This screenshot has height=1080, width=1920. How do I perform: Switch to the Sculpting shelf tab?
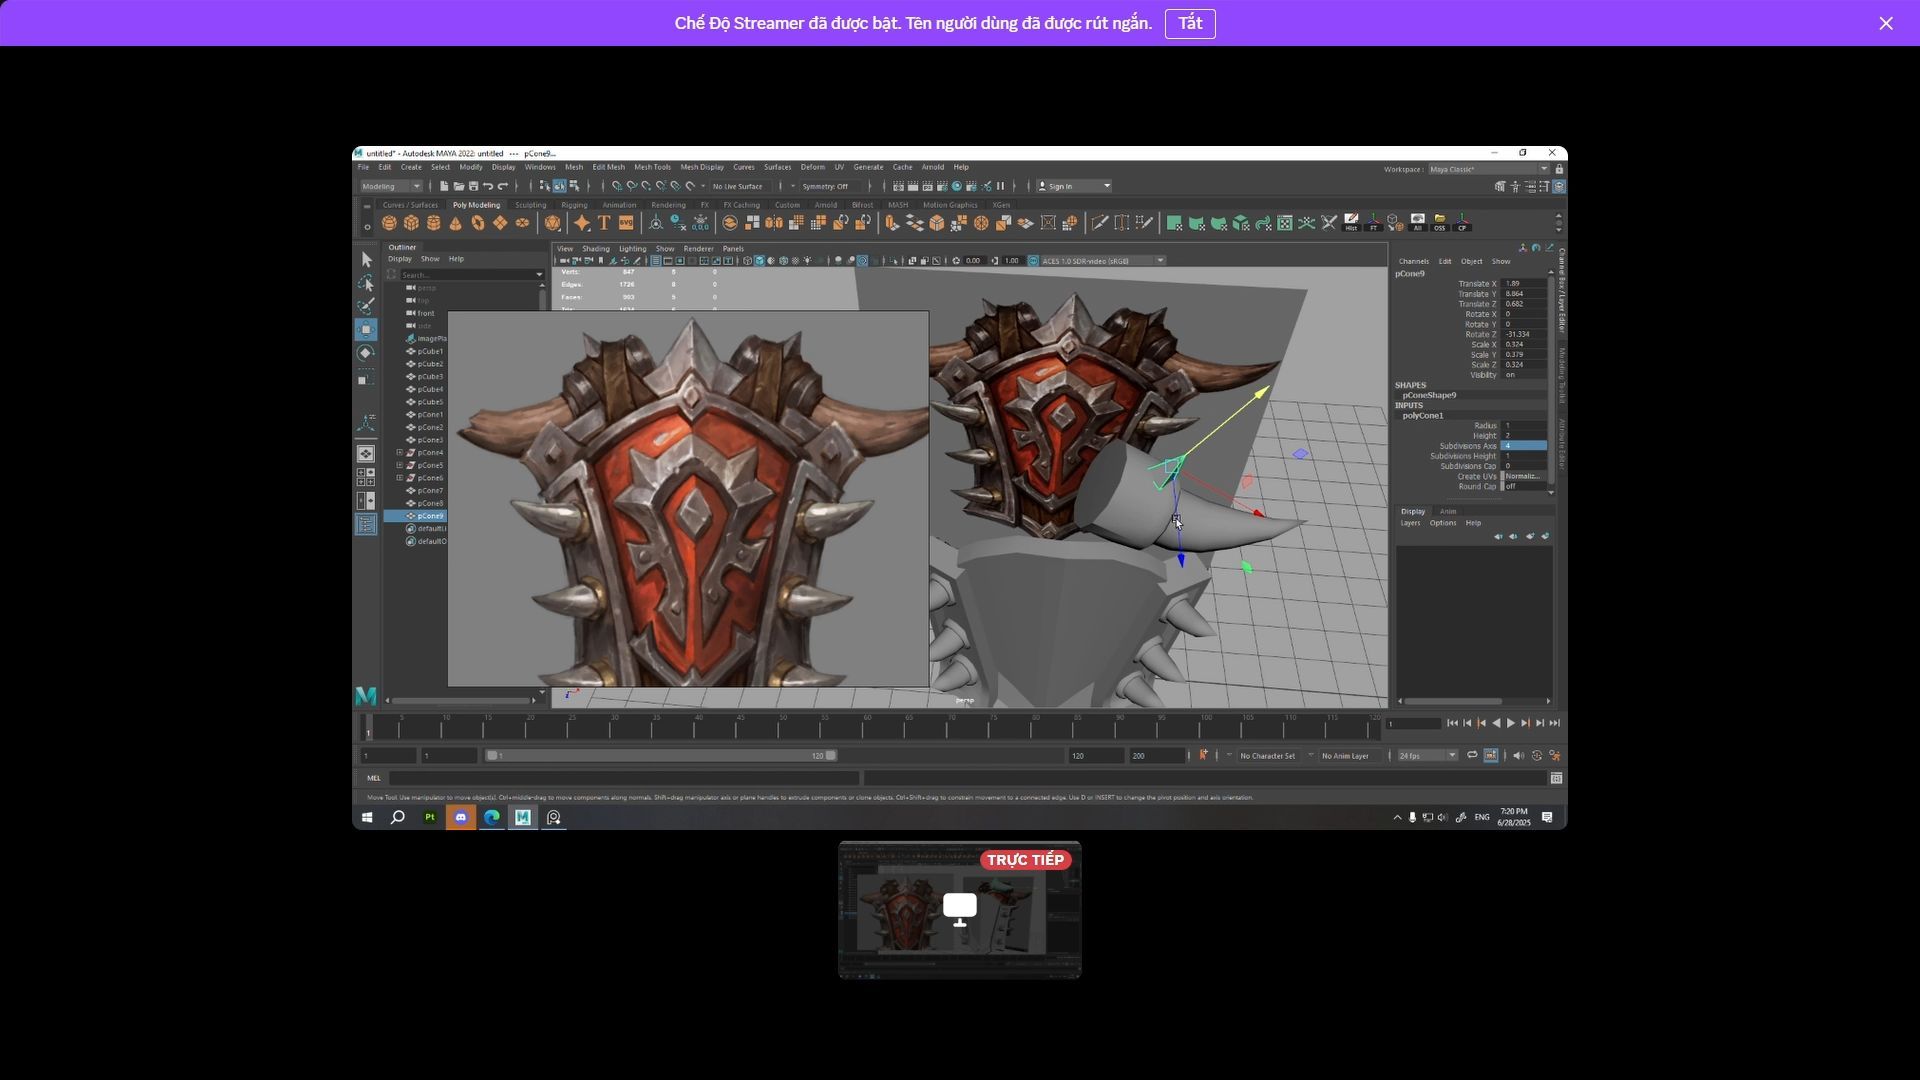coord(531,205)
